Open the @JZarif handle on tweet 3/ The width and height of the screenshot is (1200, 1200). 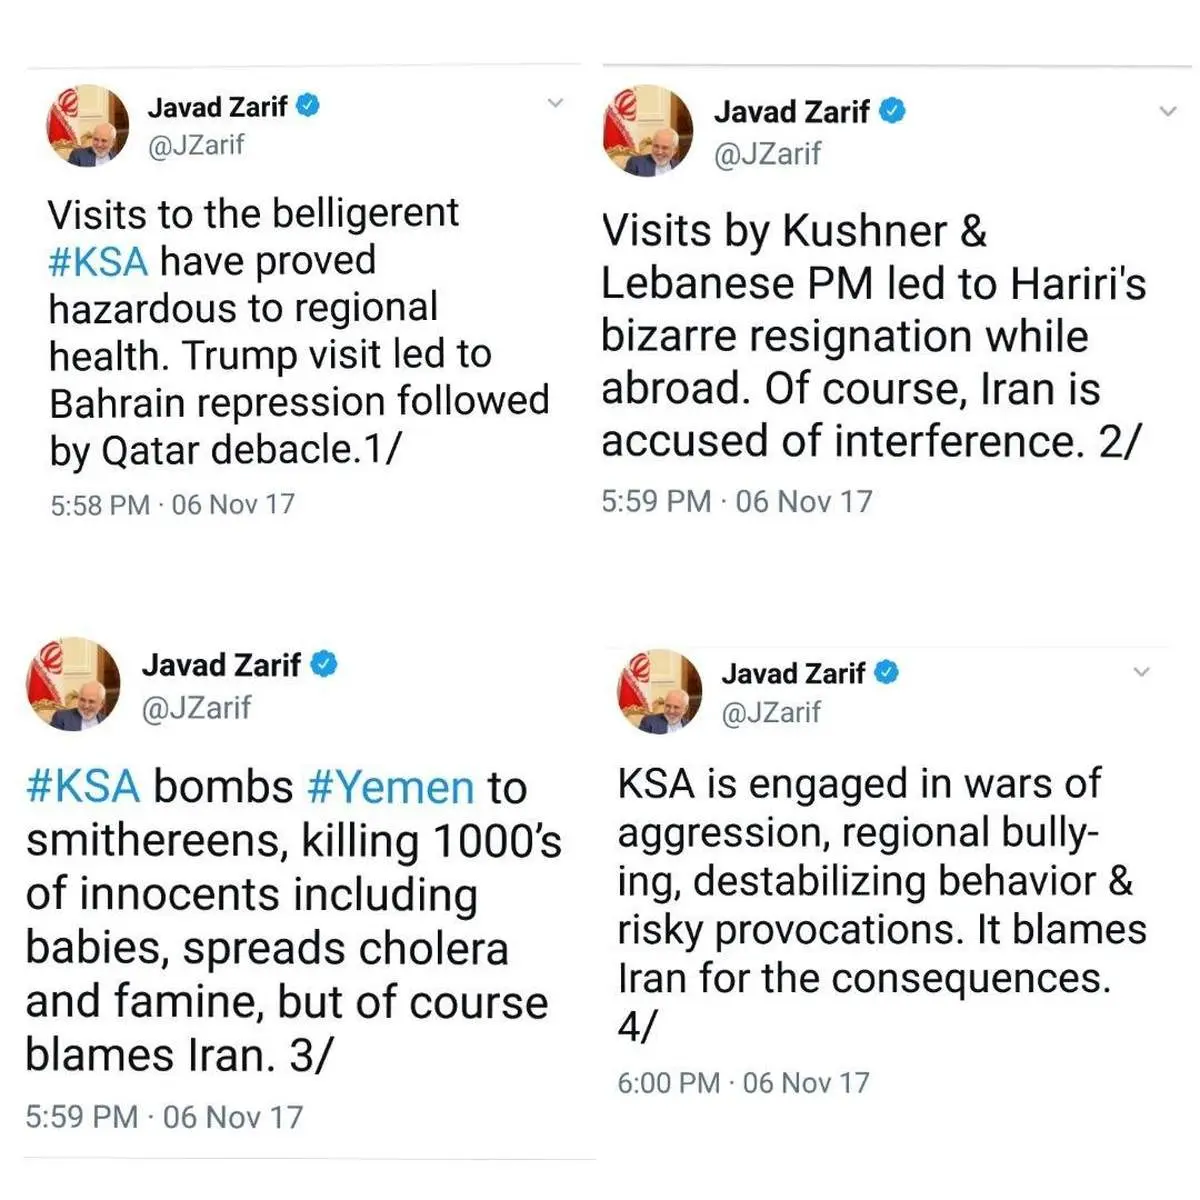[196, 708]
